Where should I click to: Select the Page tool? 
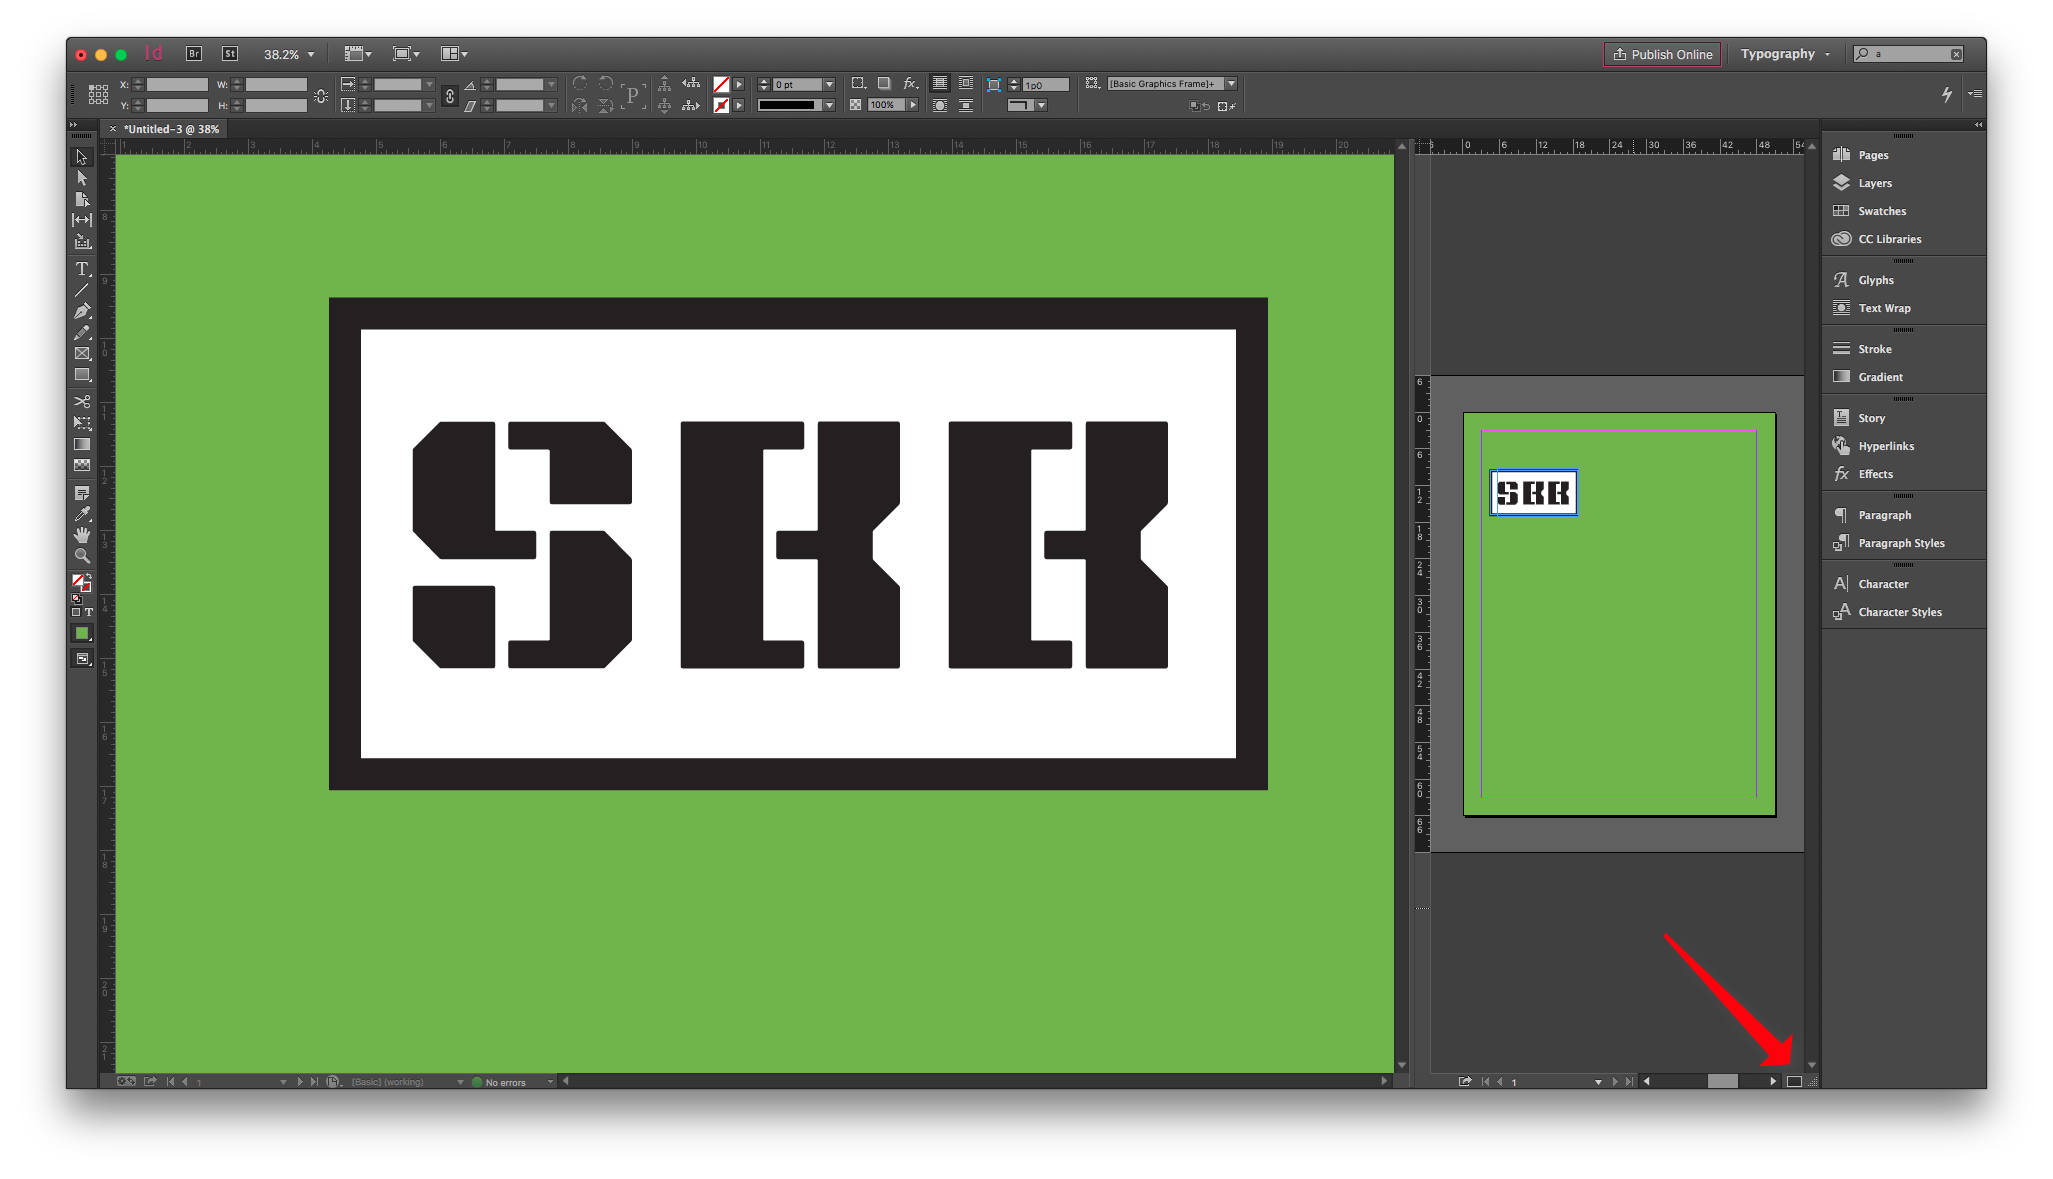[x=82, y=199]
